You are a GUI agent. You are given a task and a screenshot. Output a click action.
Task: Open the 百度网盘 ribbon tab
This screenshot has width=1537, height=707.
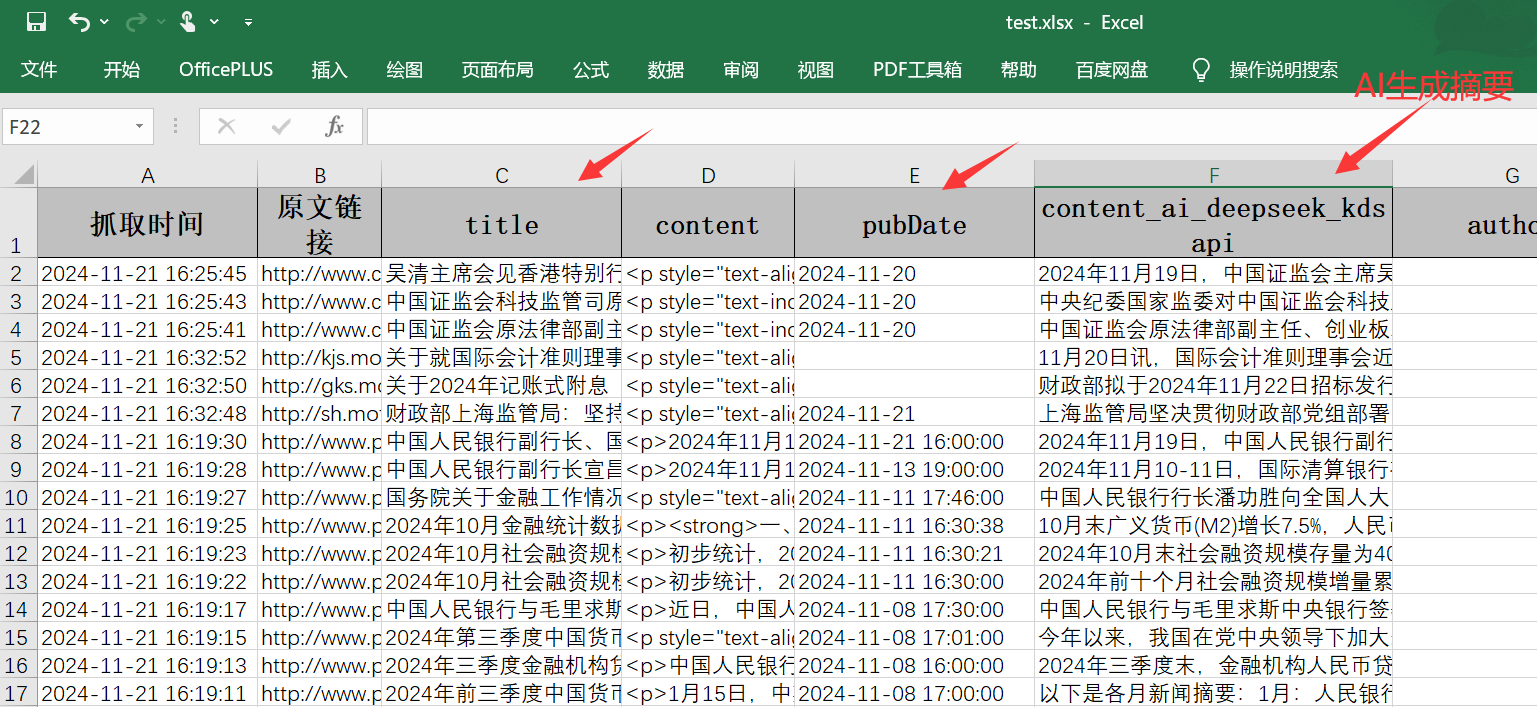point(1112,70)
